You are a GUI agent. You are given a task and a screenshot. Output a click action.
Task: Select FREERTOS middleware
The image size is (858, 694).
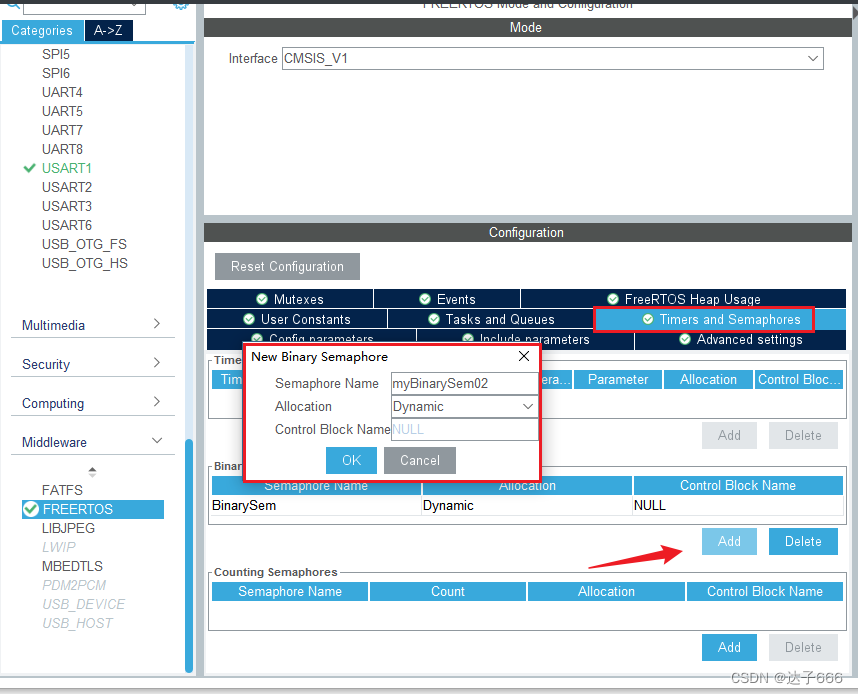click(93, 509)
